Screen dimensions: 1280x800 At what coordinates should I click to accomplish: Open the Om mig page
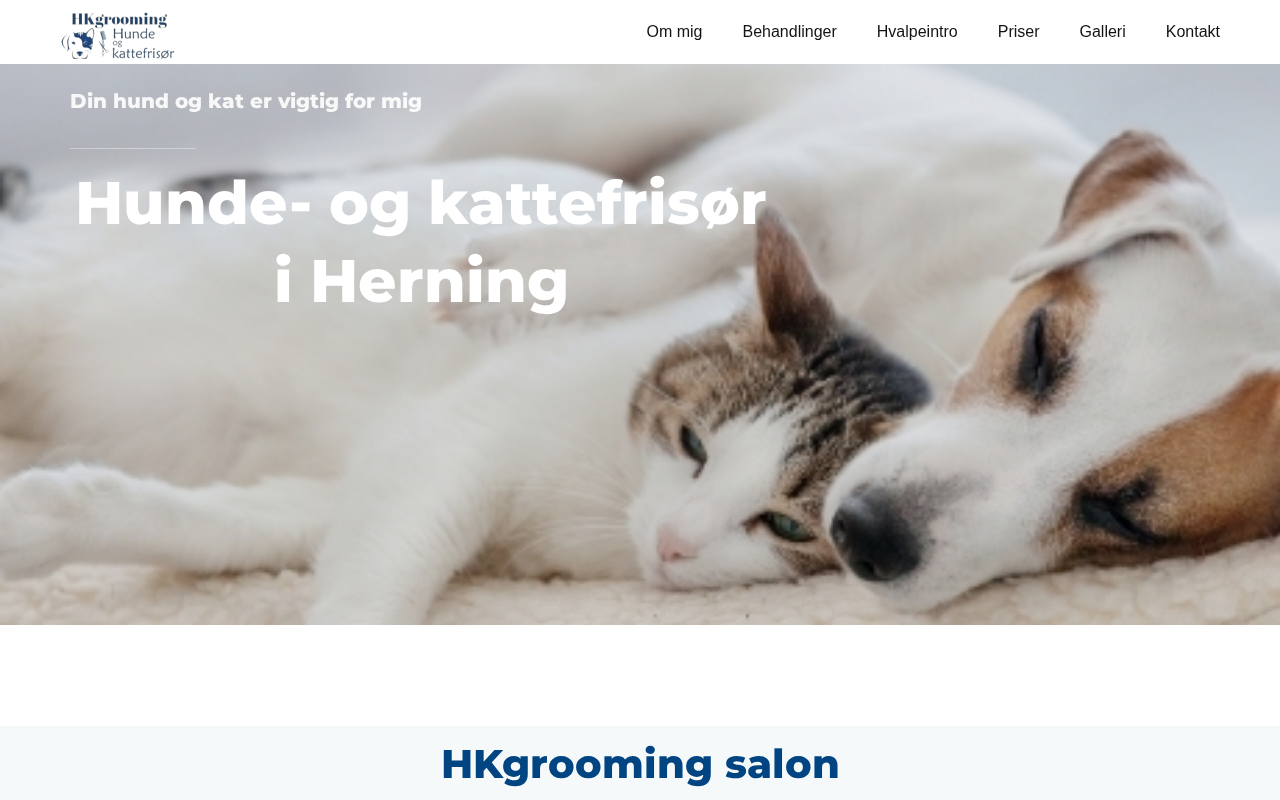674,32
